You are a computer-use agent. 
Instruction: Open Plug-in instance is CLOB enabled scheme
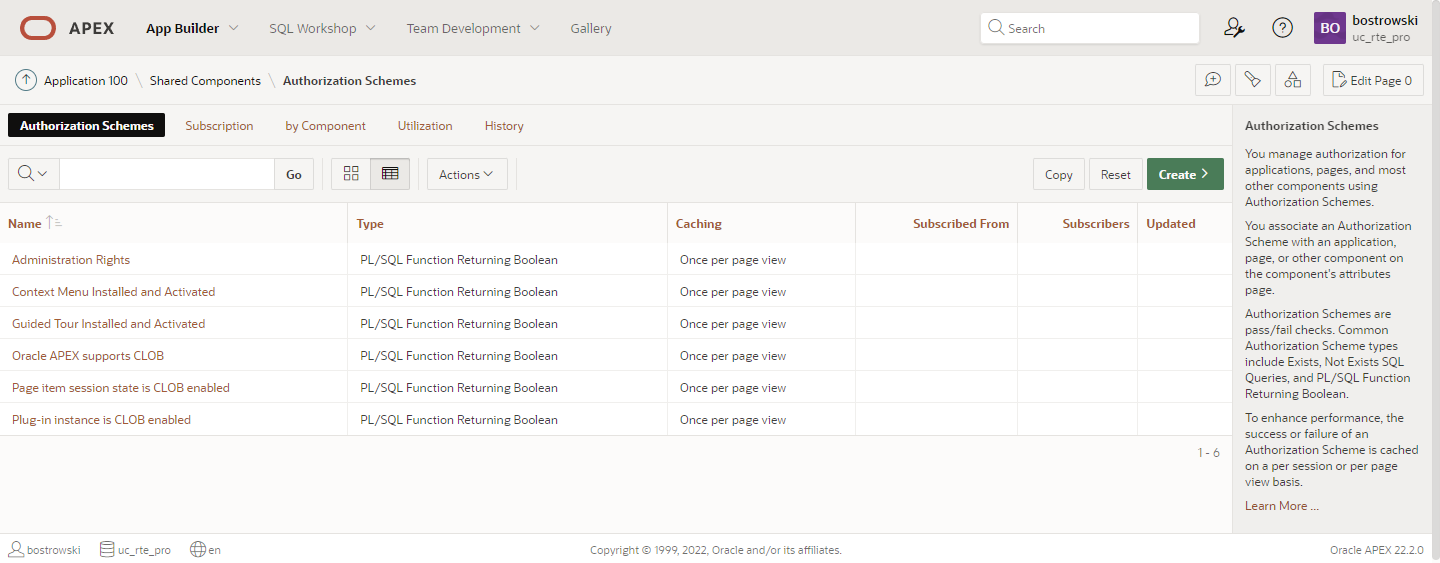(x=102, y=420)
